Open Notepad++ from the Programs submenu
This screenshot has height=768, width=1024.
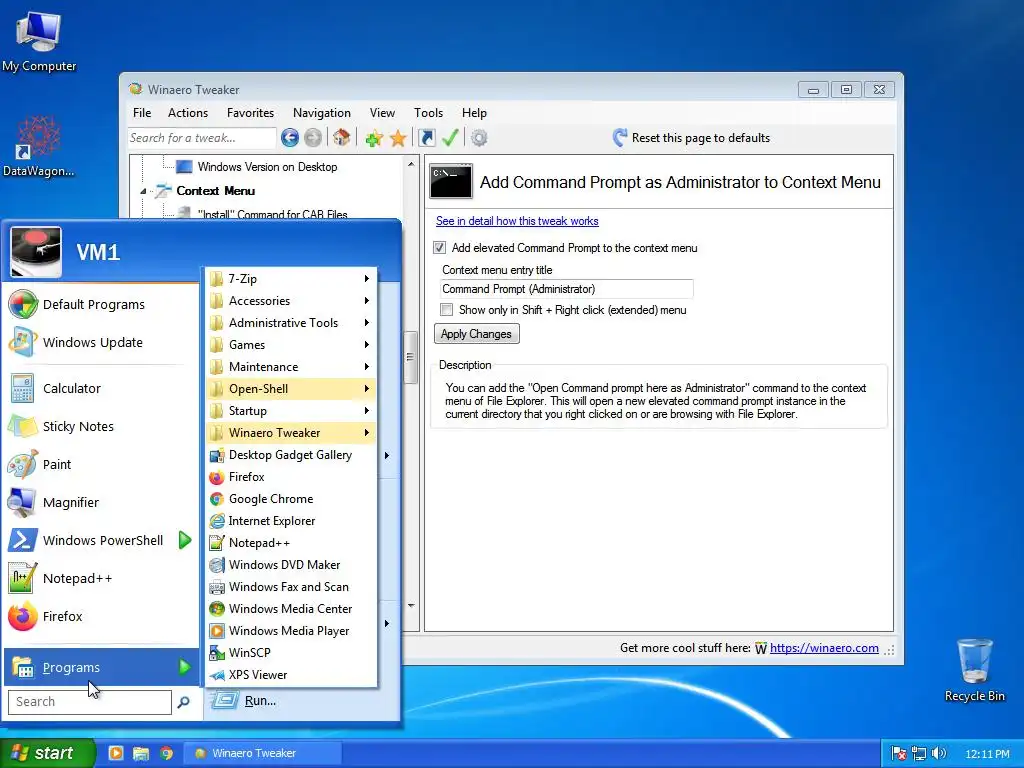point(291,543)
